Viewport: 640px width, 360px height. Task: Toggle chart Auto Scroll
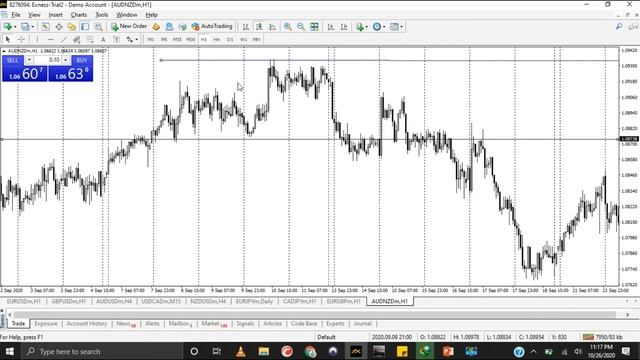pos(331,27)
